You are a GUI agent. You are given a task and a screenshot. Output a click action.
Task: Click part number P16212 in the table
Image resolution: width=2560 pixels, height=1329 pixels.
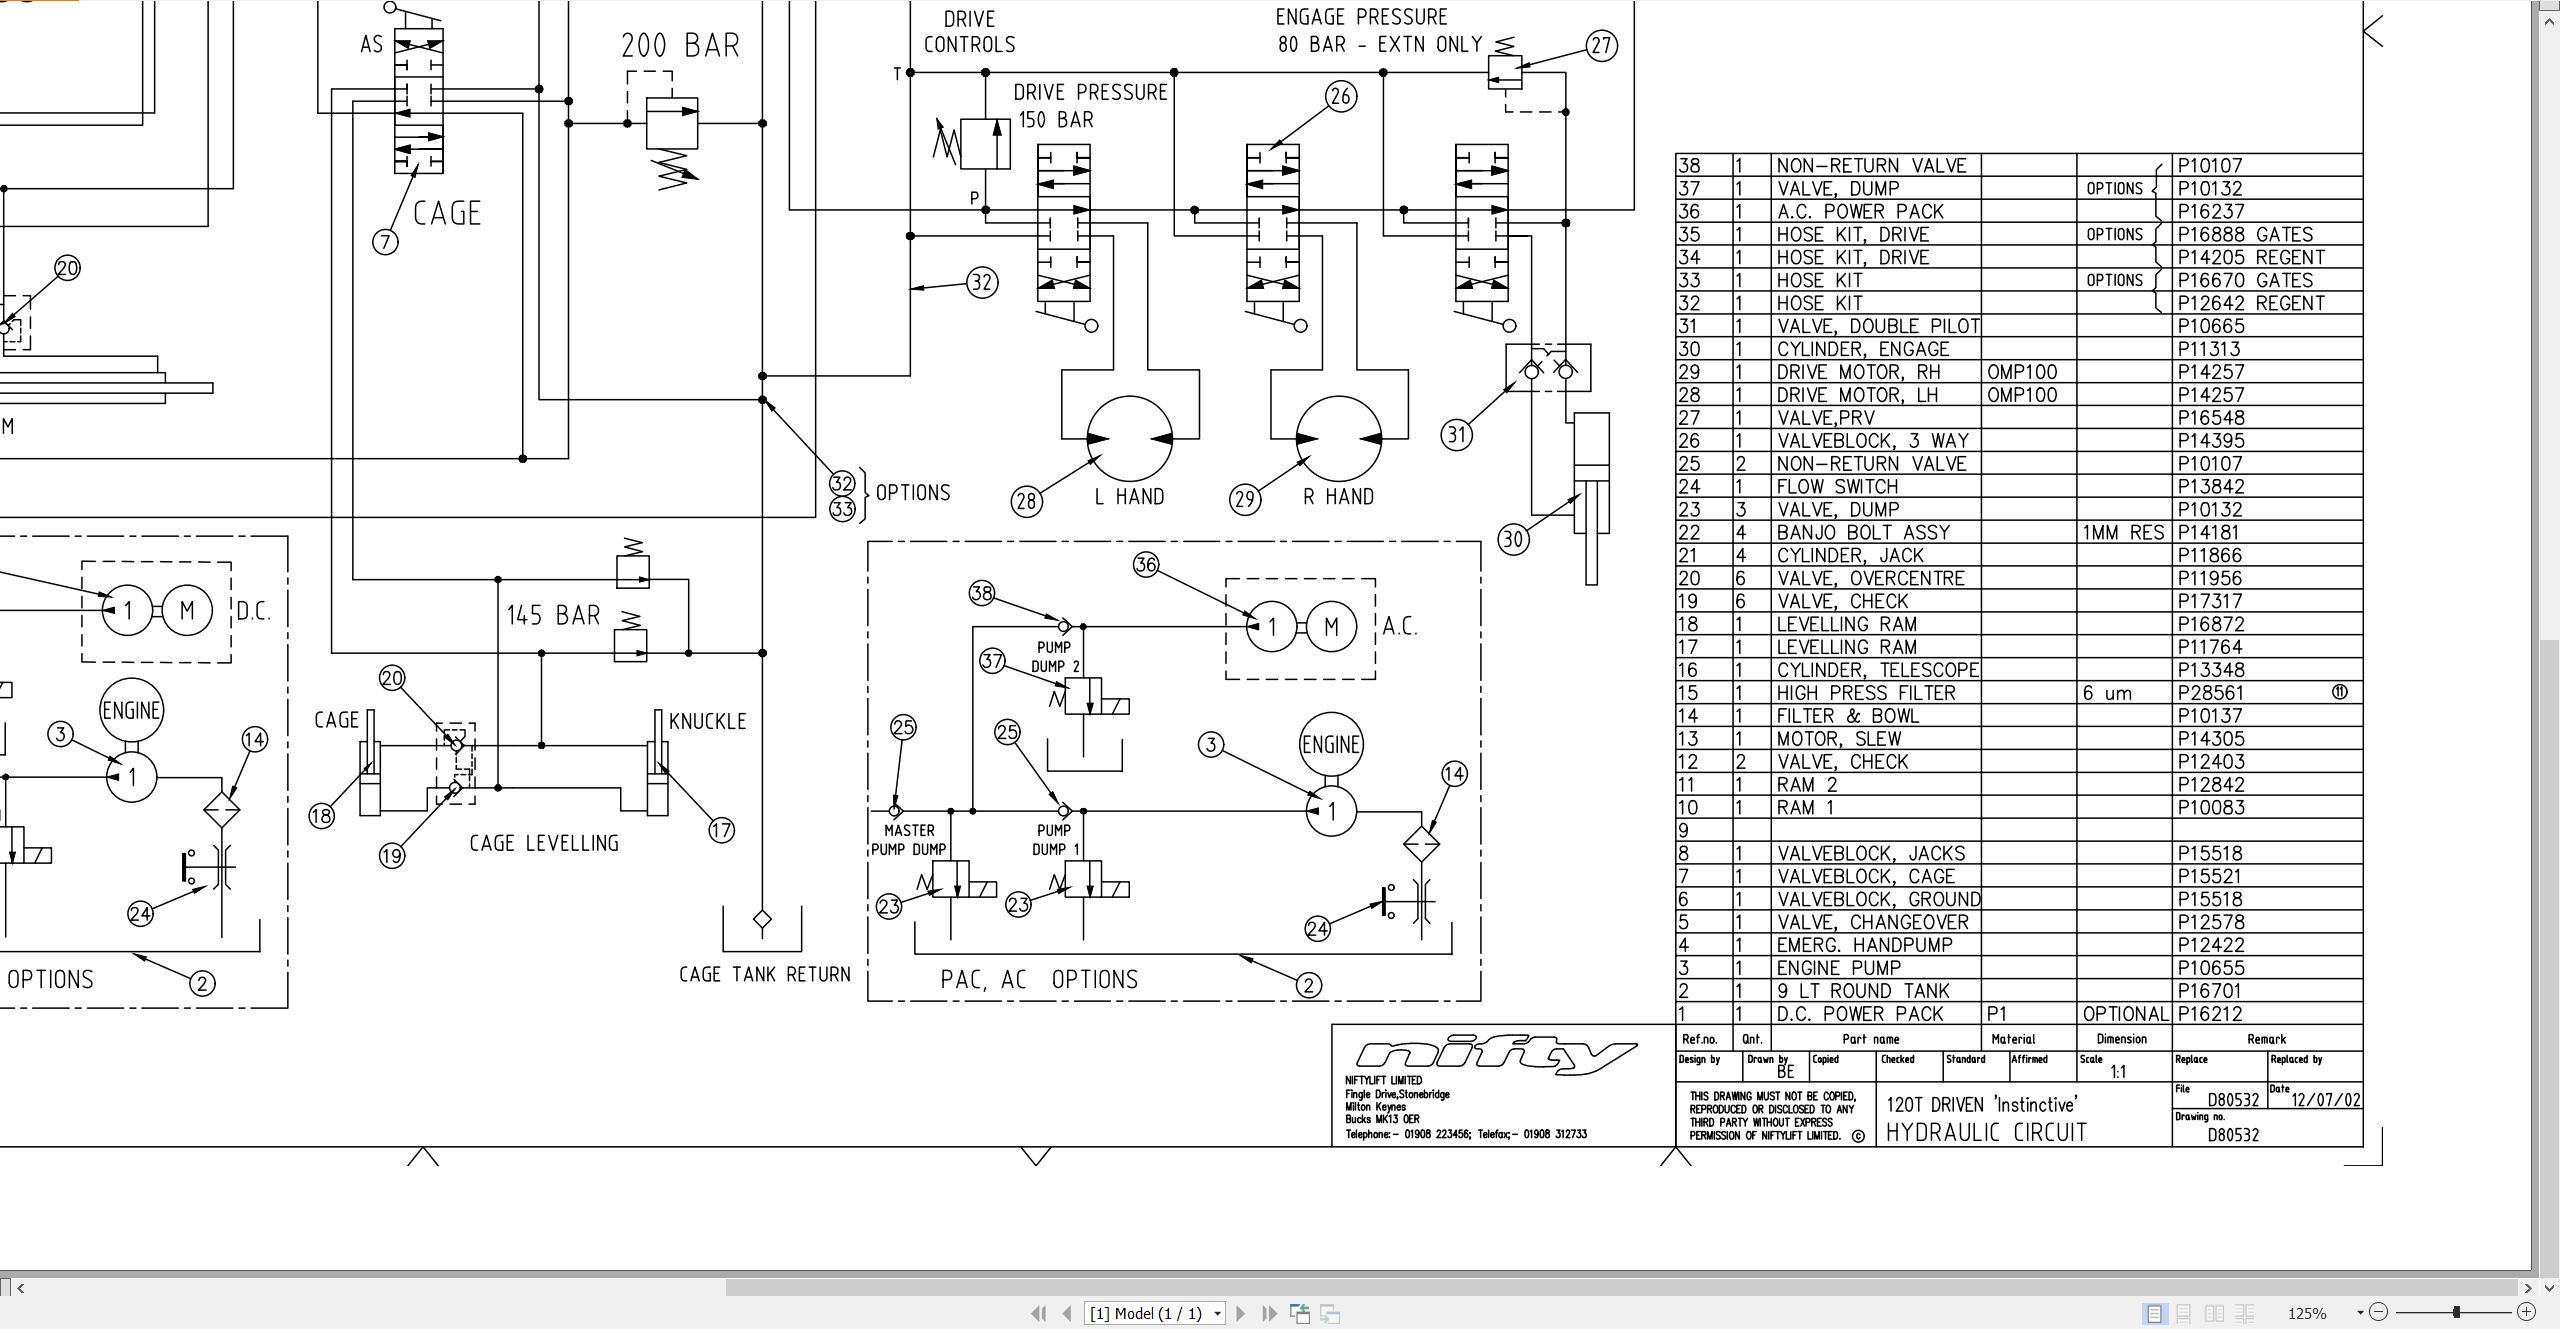point(2210,1013)
